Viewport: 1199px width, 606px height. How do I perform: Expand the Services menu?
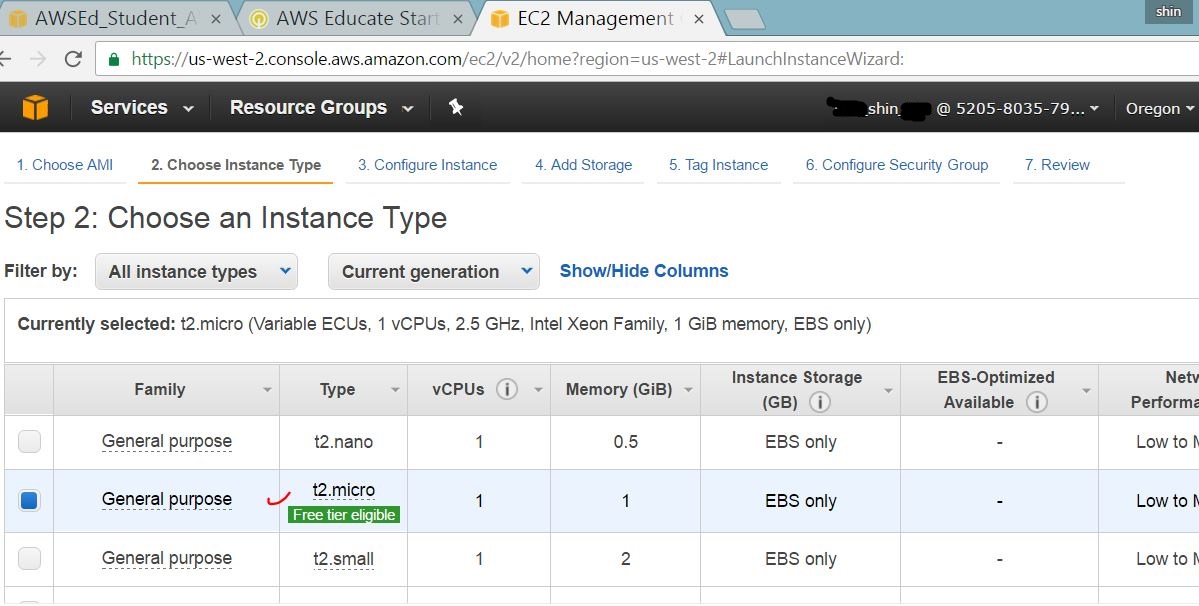[x=142, y=108]
